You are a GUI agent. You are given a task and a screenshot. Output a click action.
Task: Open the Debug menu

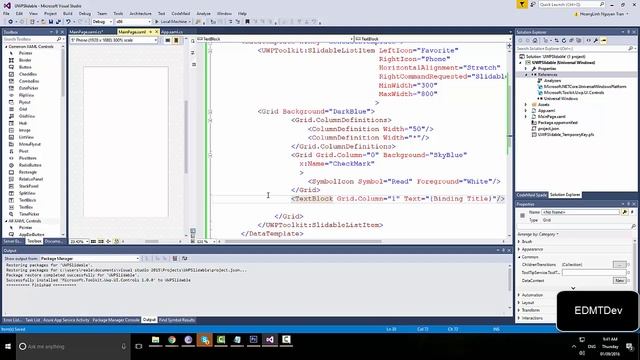(x=85, y=13)
